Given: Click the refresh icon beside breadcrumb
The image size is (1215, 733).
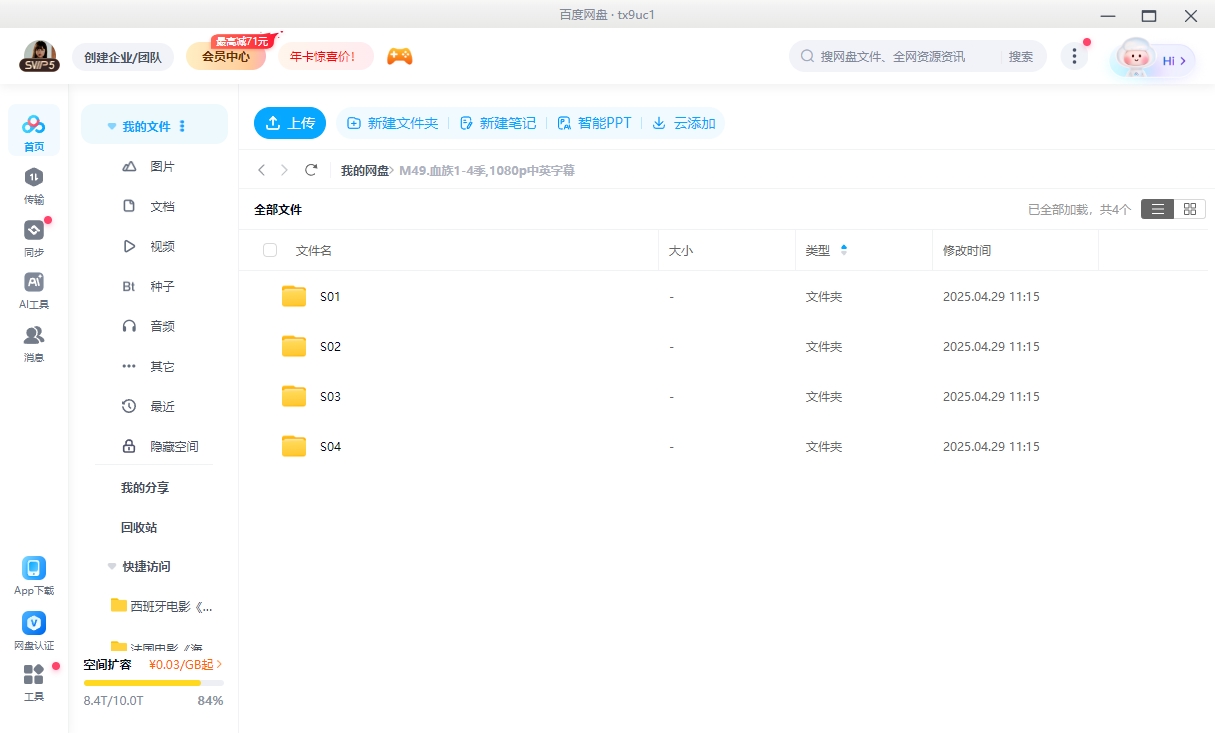Looking at the screenshot, I should pyautogui.click(x=311, y=170).
